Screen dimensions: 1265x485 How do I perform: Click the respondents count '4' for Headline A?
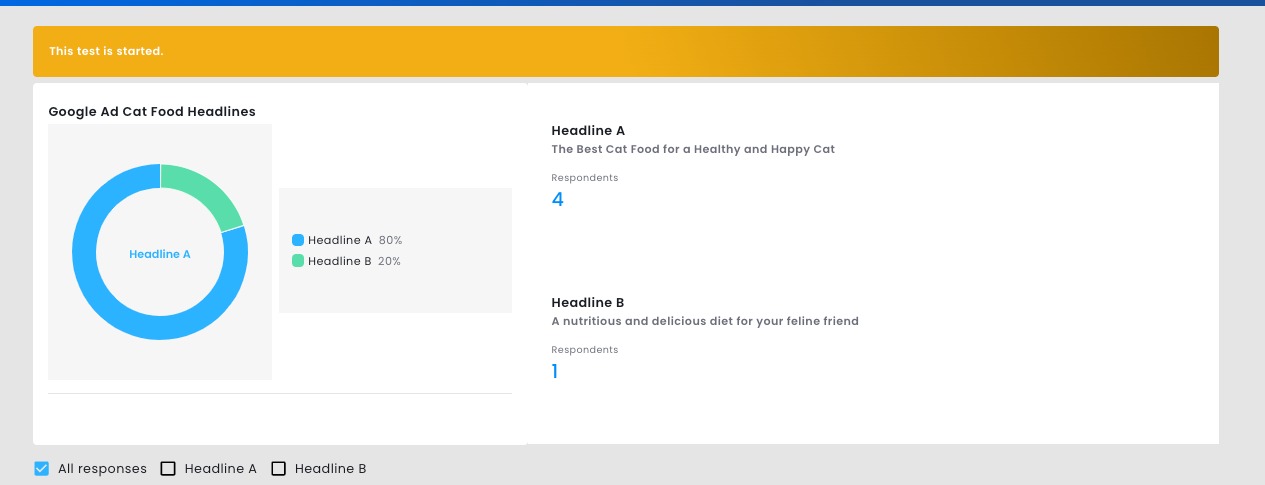(557, 199)
